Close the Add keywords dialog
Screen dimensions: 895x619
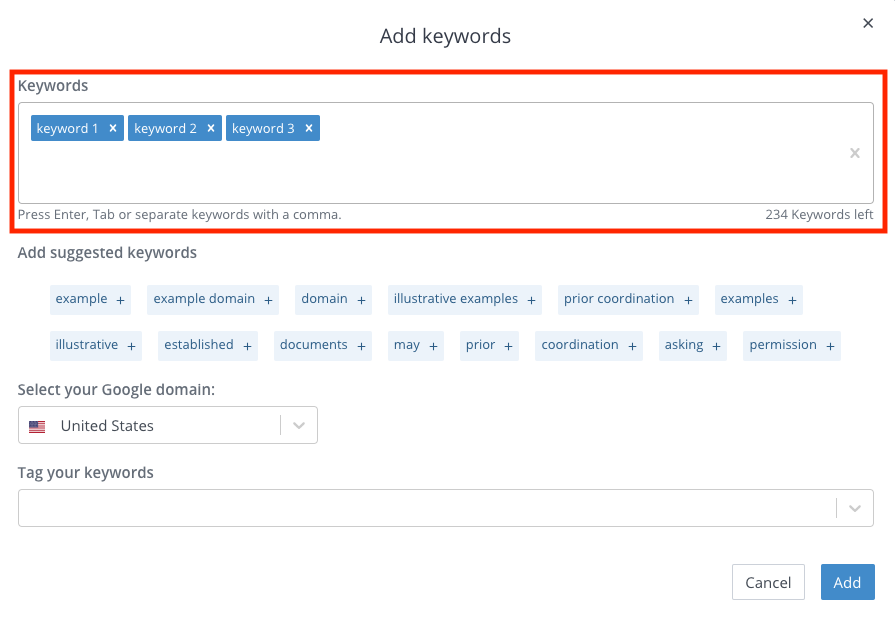(x=868, y=23)
